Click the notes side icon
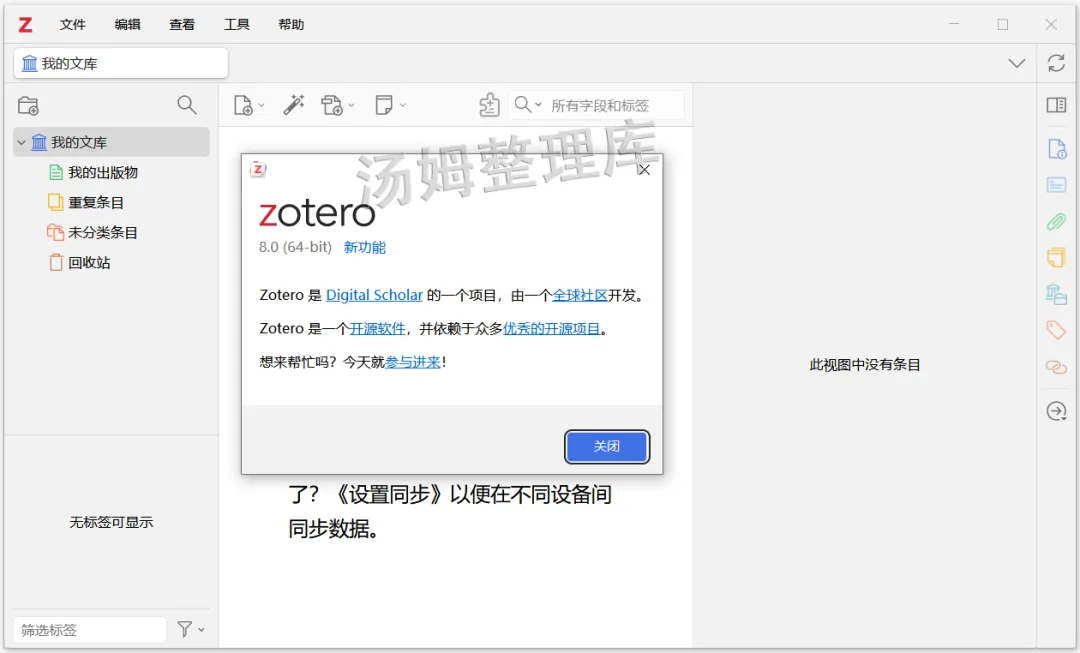Viewport: 1080px width, 653px height. coord(1057,258)
